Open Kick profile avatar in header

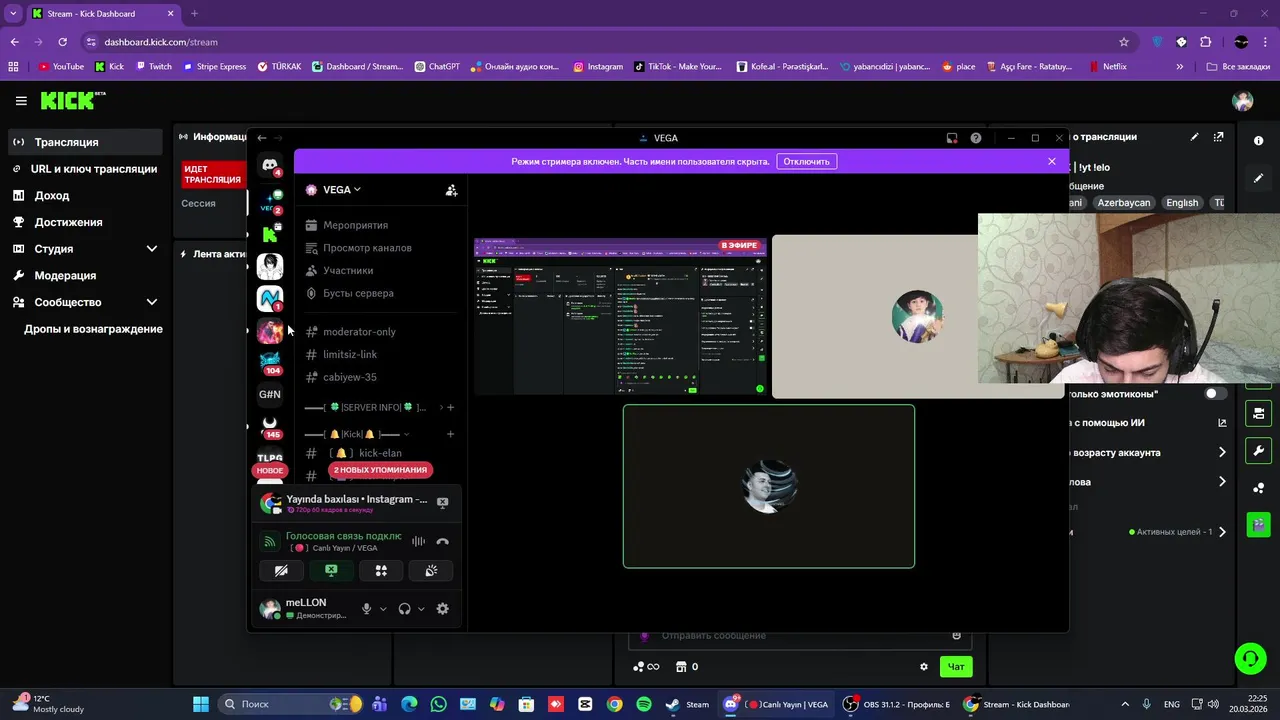(x=1243, y=101)
